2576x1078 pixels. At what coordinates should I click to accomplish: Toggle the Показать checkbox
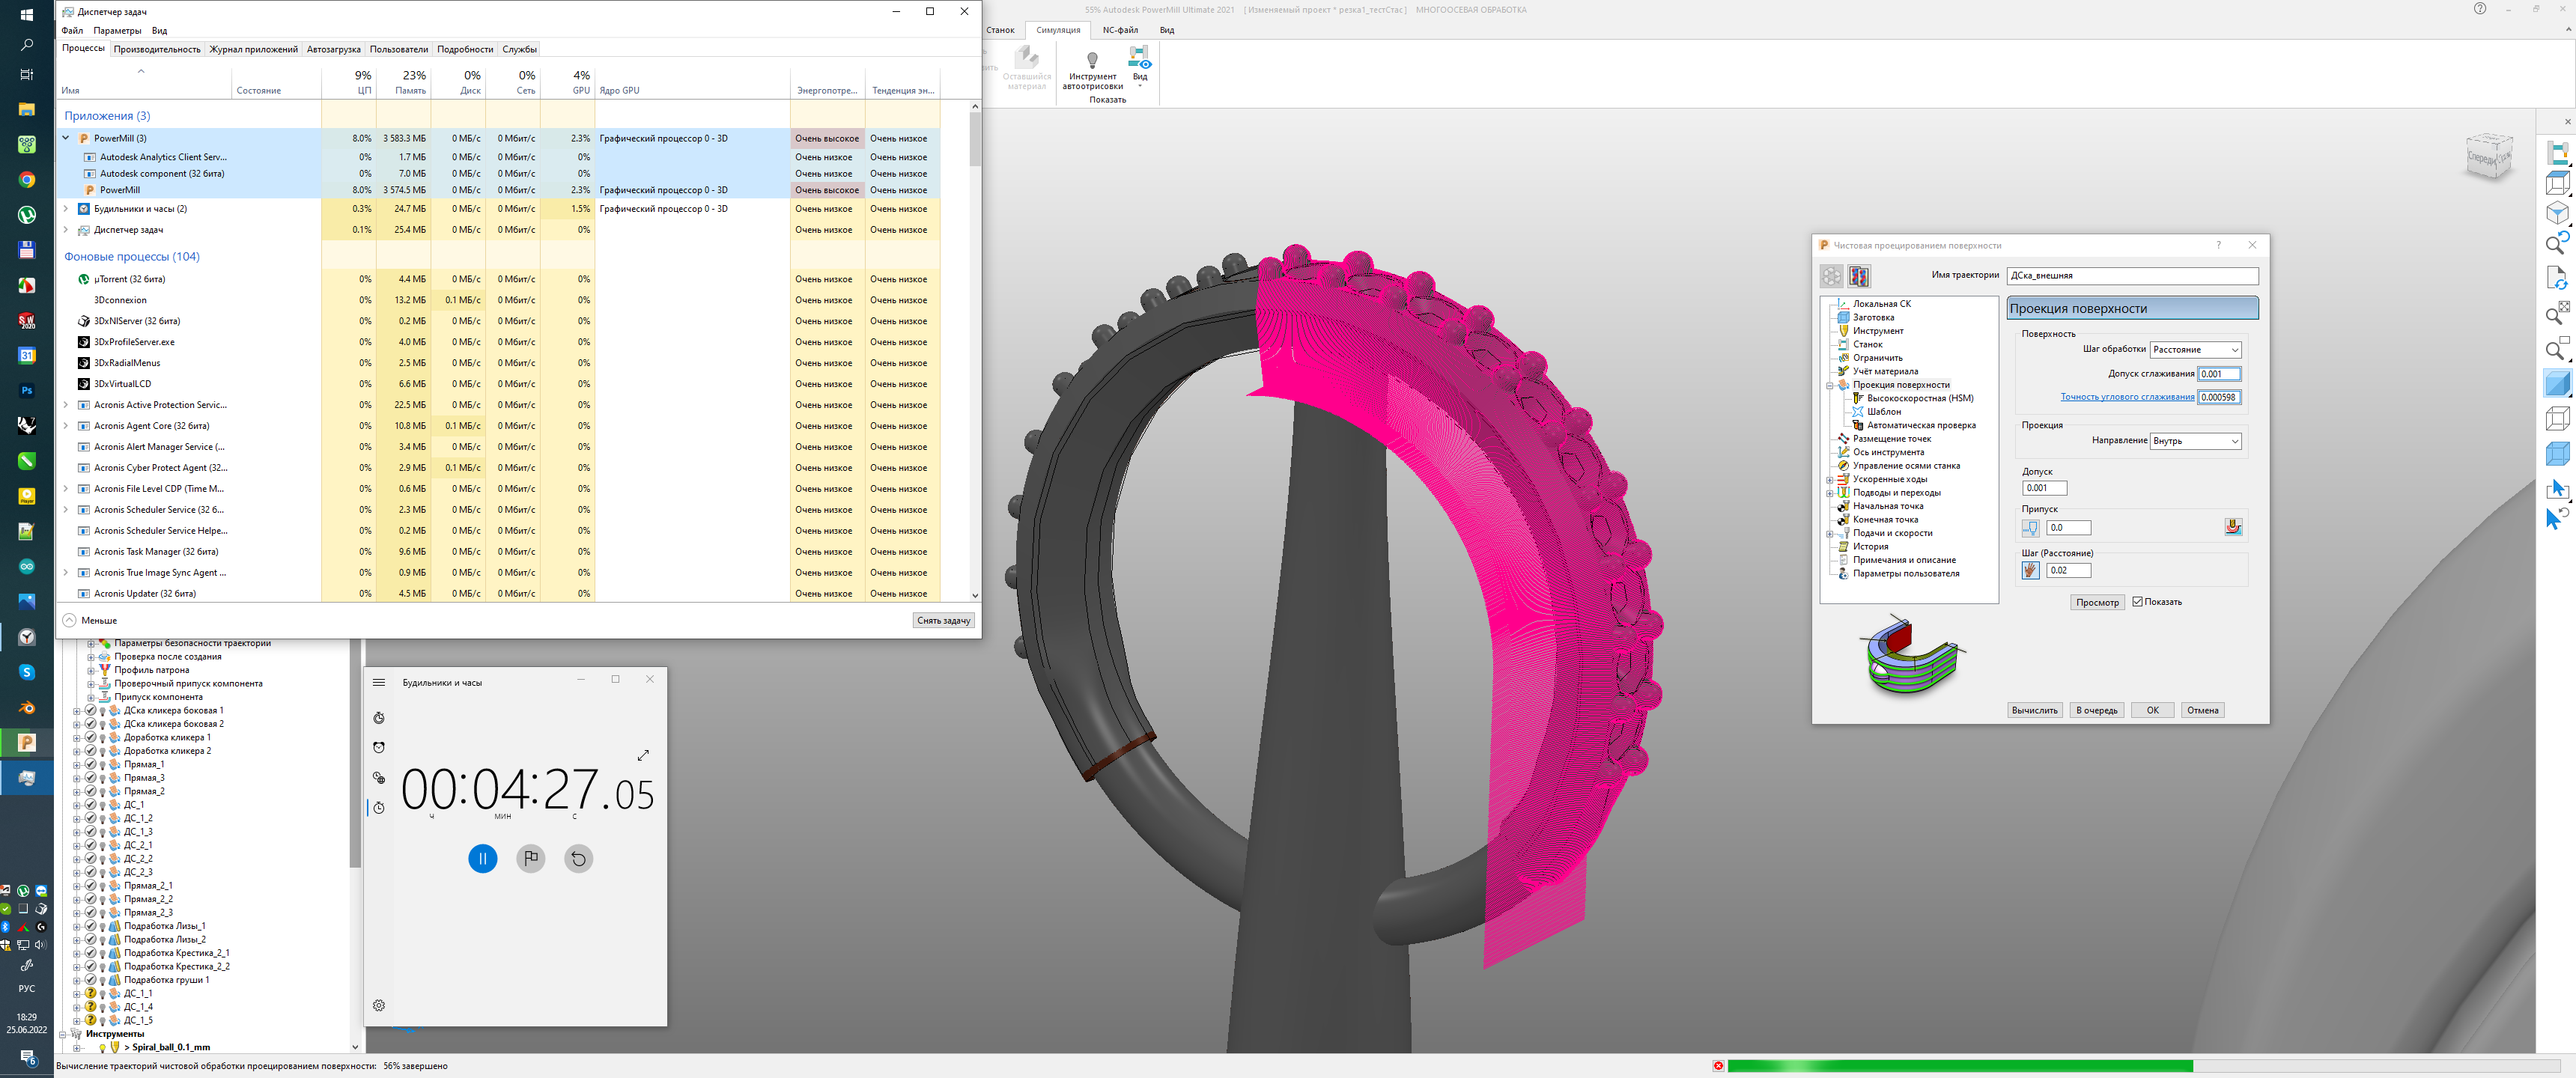pyautogui.click(x=2137, y=602)
